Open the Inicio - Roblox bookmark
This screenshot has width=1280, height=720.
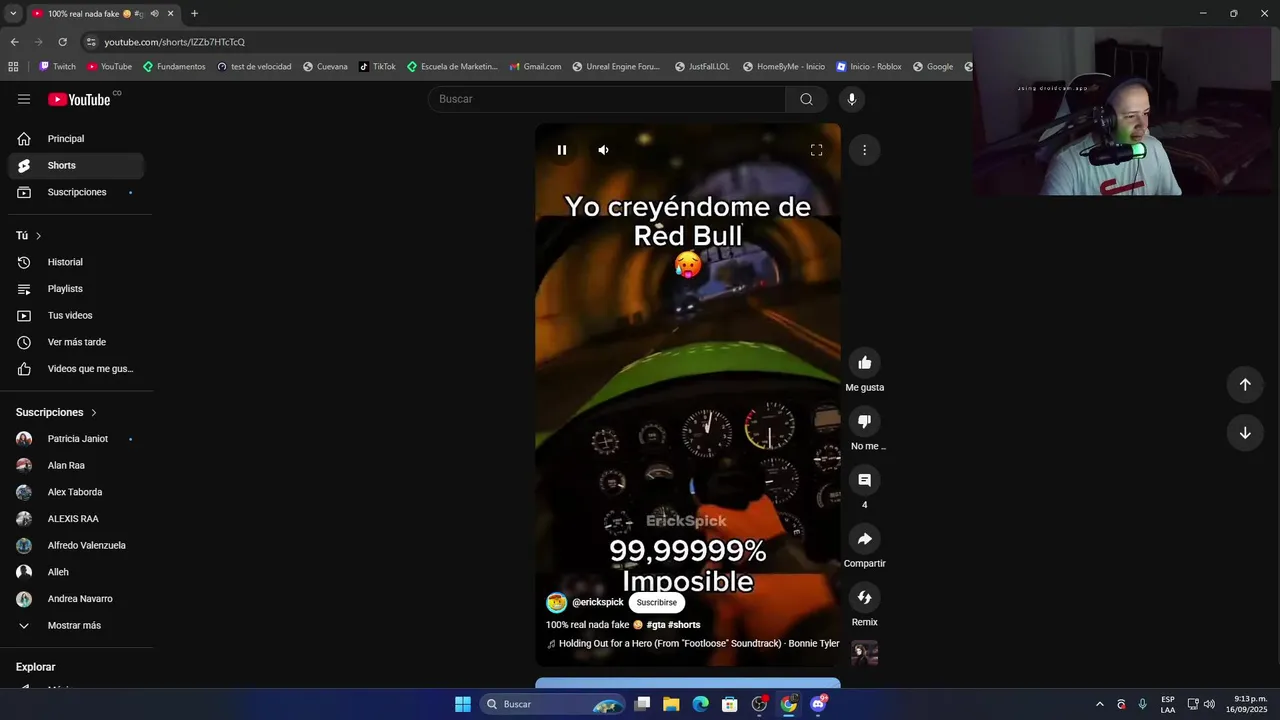[x=868, y=67]
